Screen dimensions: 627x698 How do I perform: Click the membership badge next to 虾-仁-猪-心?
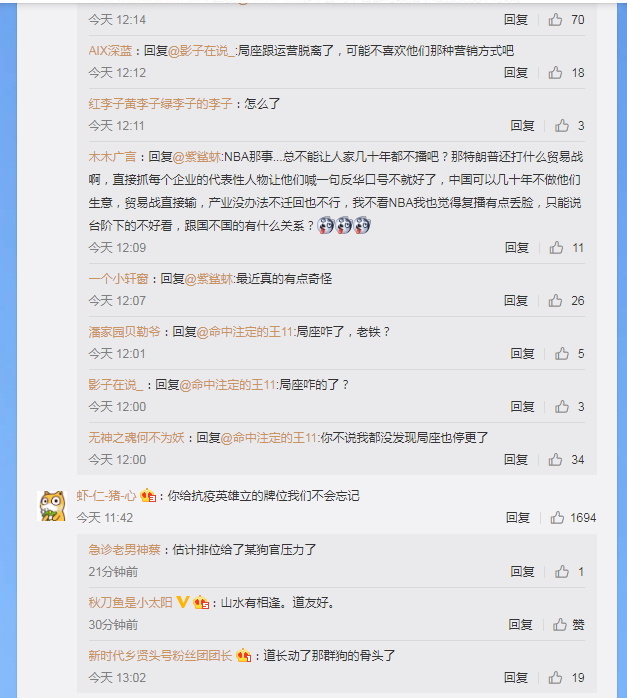148,495
